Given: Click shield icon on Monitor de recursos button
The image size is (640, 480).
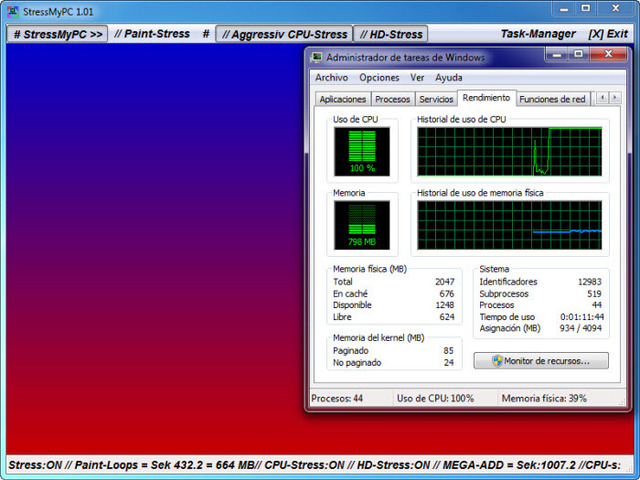Looking at the screenshot, I should pos(497,361).
